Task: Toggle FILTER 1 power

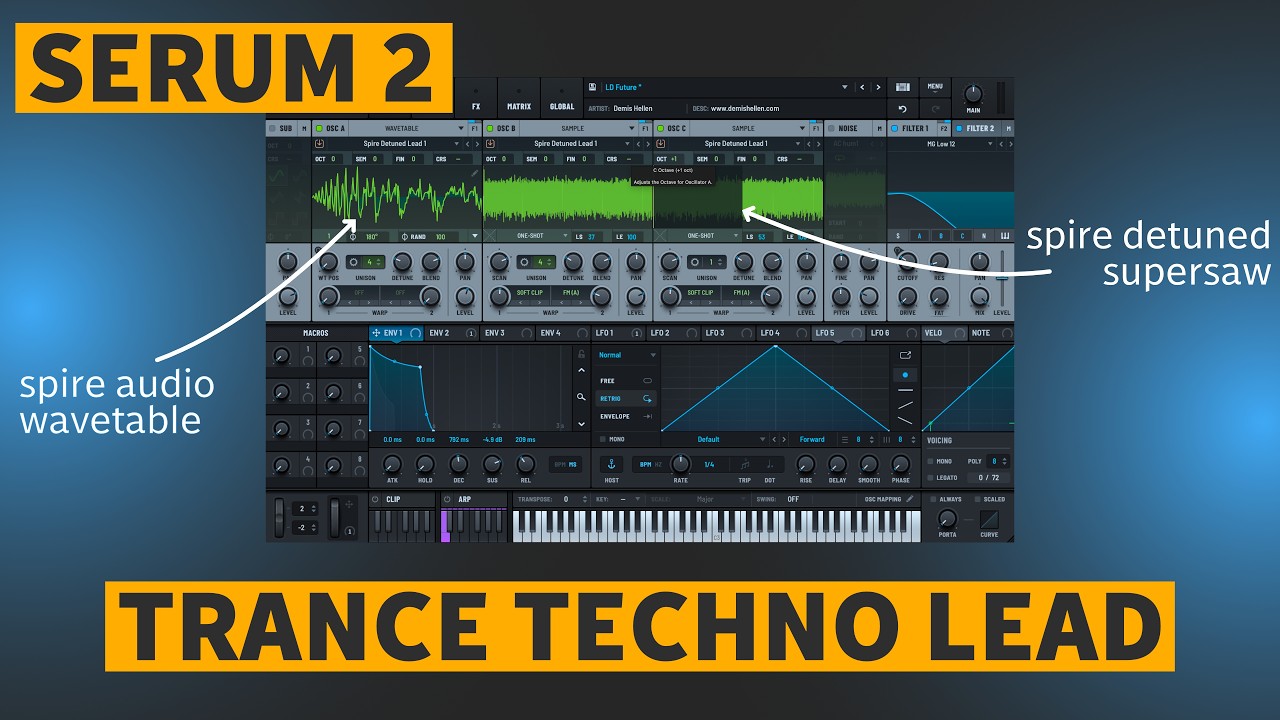Action: click(x=894, y=128)
